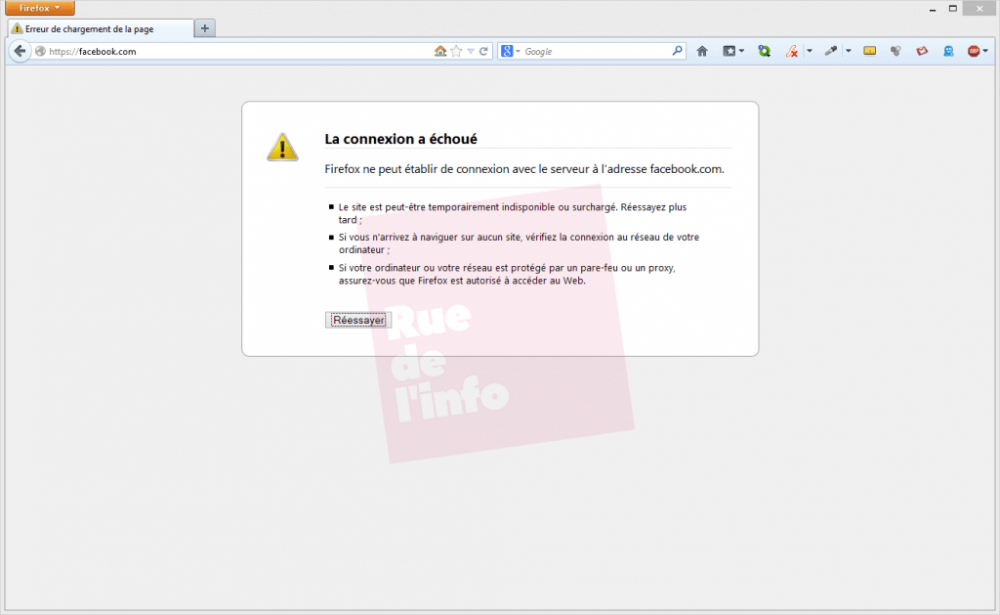The image size is (1000, 615).
Task: Click the red Adblock Plus stop-sign icon
Action: click(x=973, y=51)
